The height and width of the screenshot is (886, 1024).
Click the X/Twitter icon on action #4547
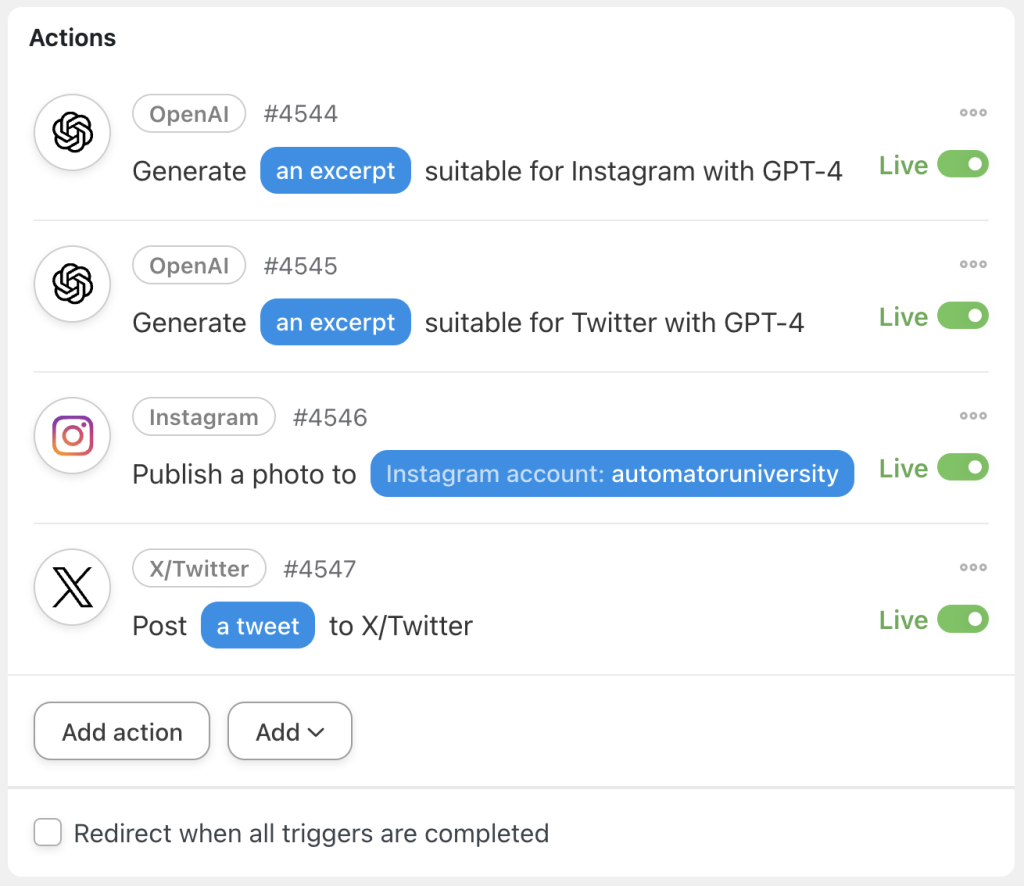[72, 587]
